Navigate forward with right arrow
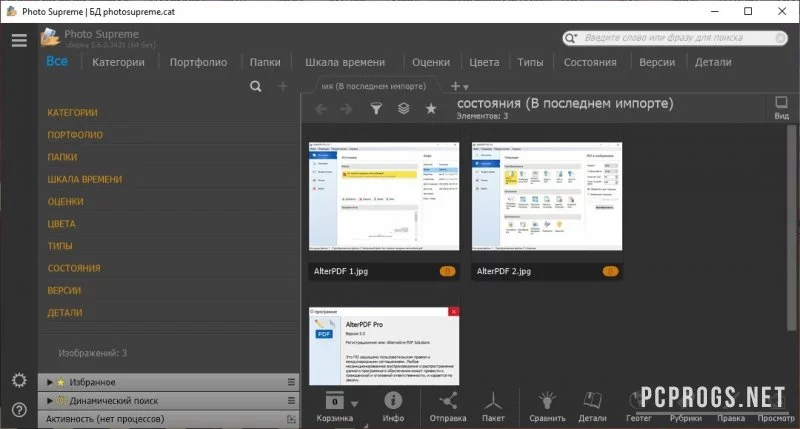The width and height of the screenshot is (800, 429). pos(346,109)
